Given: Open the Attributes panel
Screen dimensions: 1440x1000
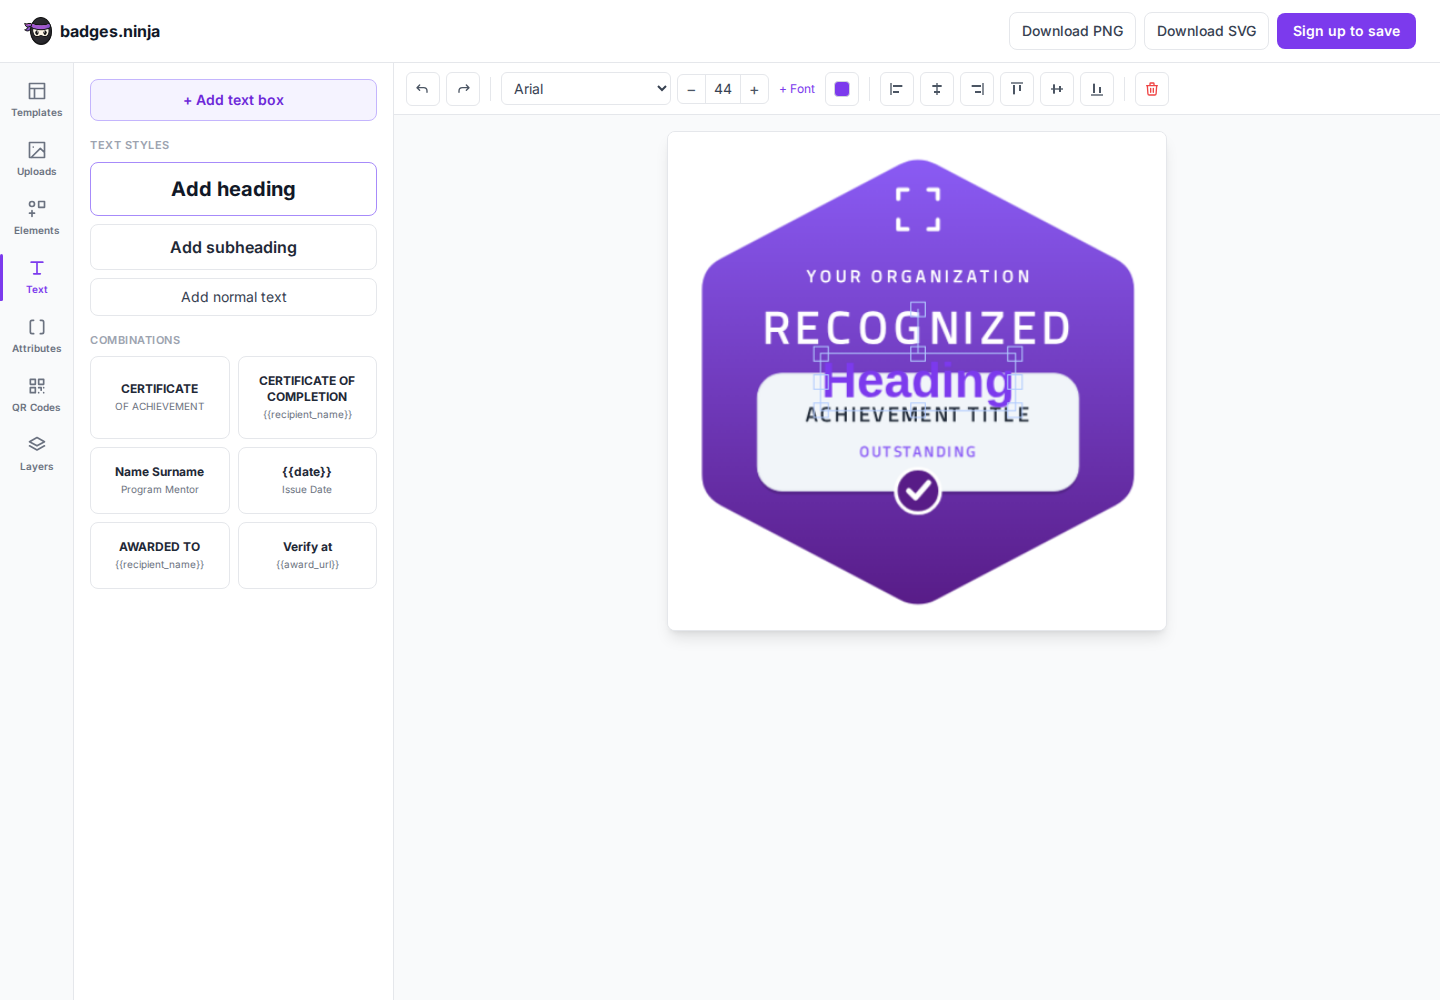Looking at the screenshot, I should (x=37, y=336).
